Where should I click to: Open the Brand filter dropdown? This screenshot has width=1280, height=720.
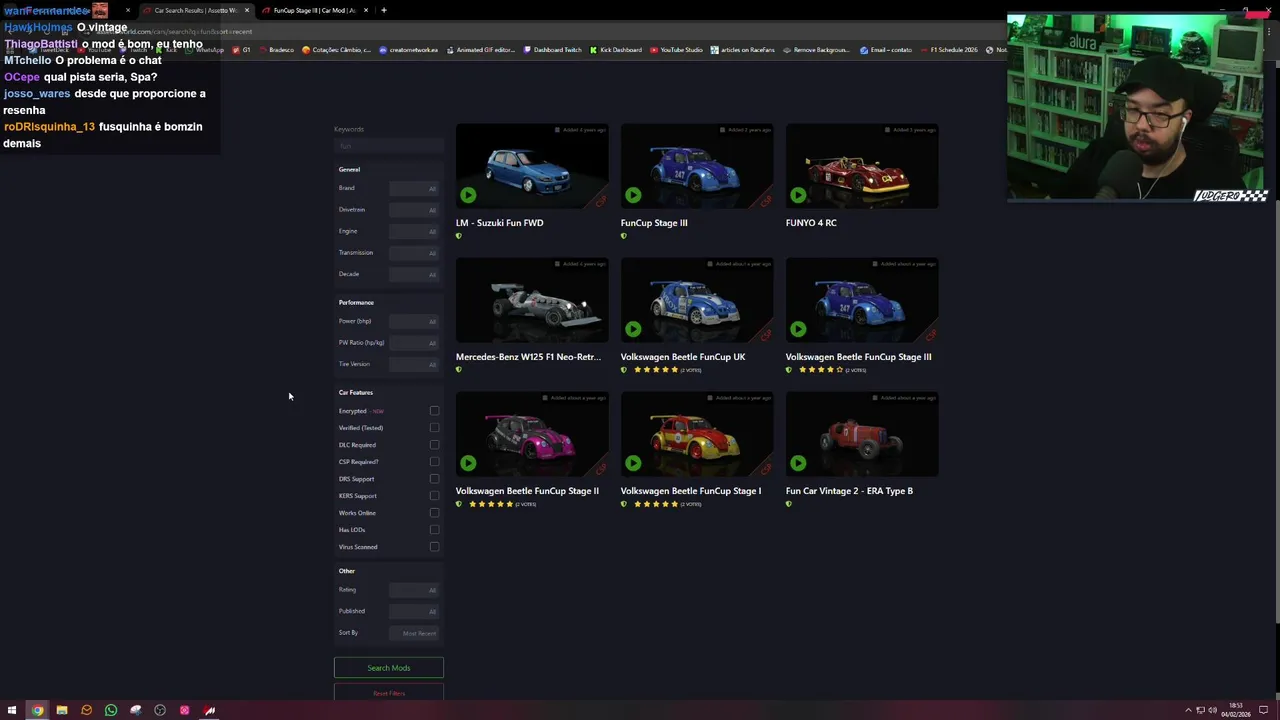(414, 188)
